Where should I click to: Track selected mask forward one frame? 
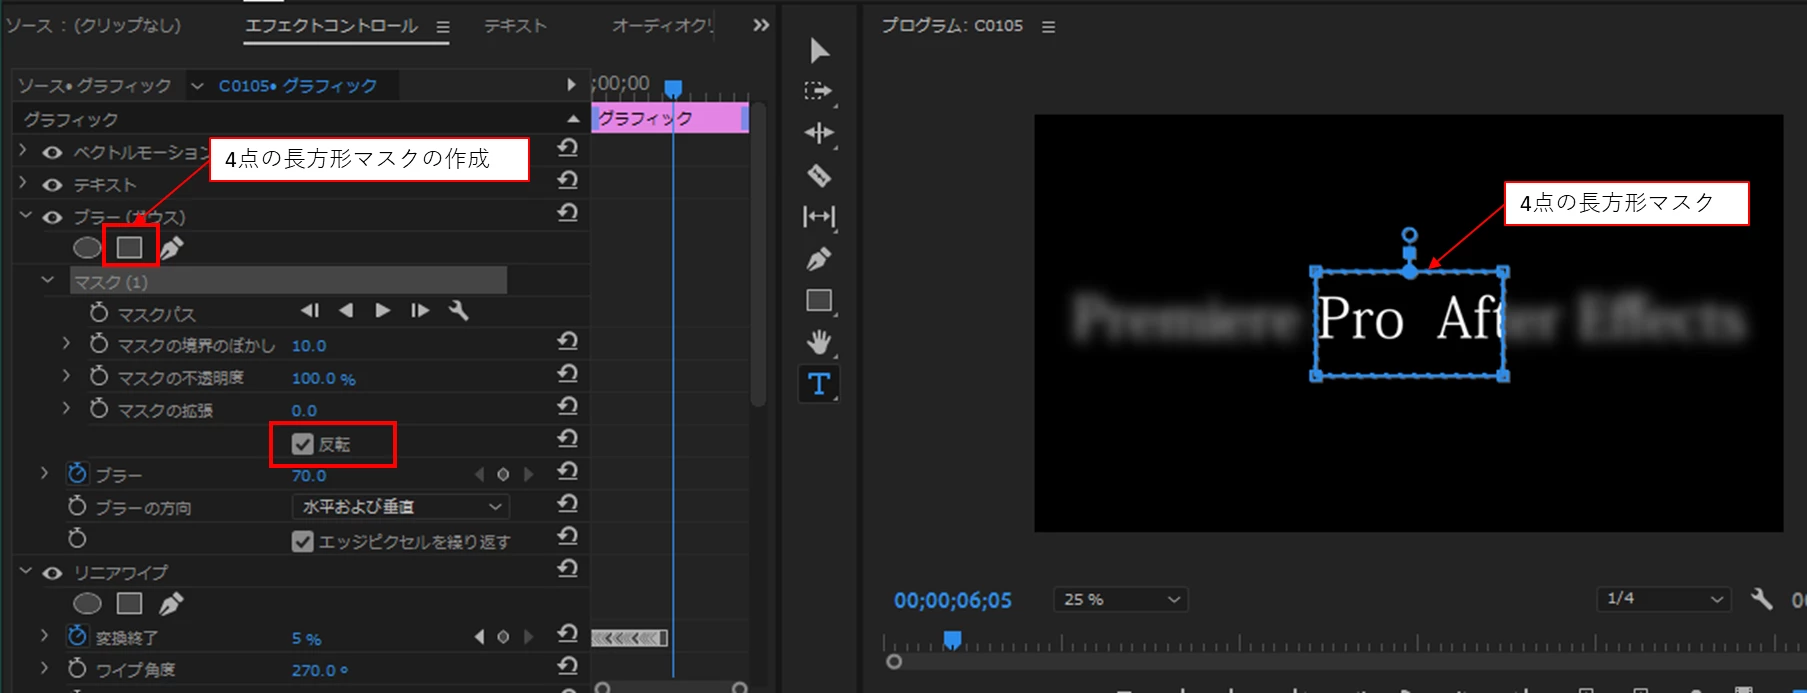[x=420, y=311]
